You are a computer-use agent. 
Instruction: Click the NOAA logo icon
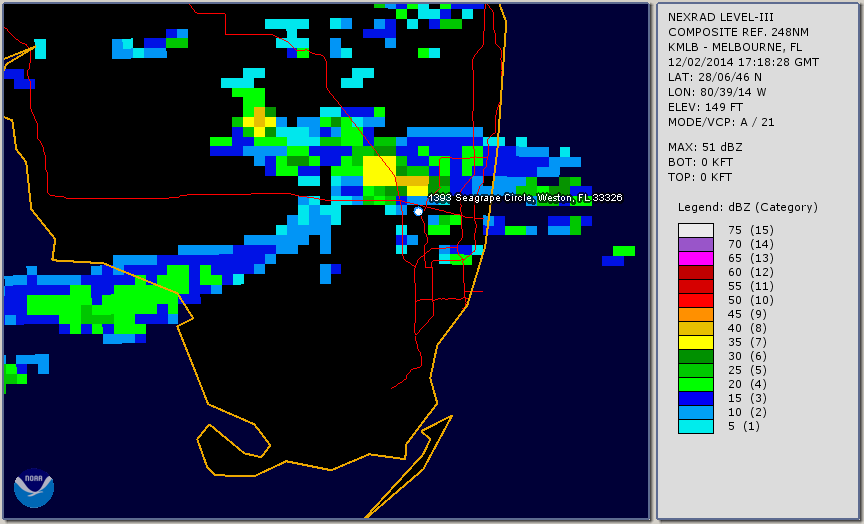coord(34,488)
